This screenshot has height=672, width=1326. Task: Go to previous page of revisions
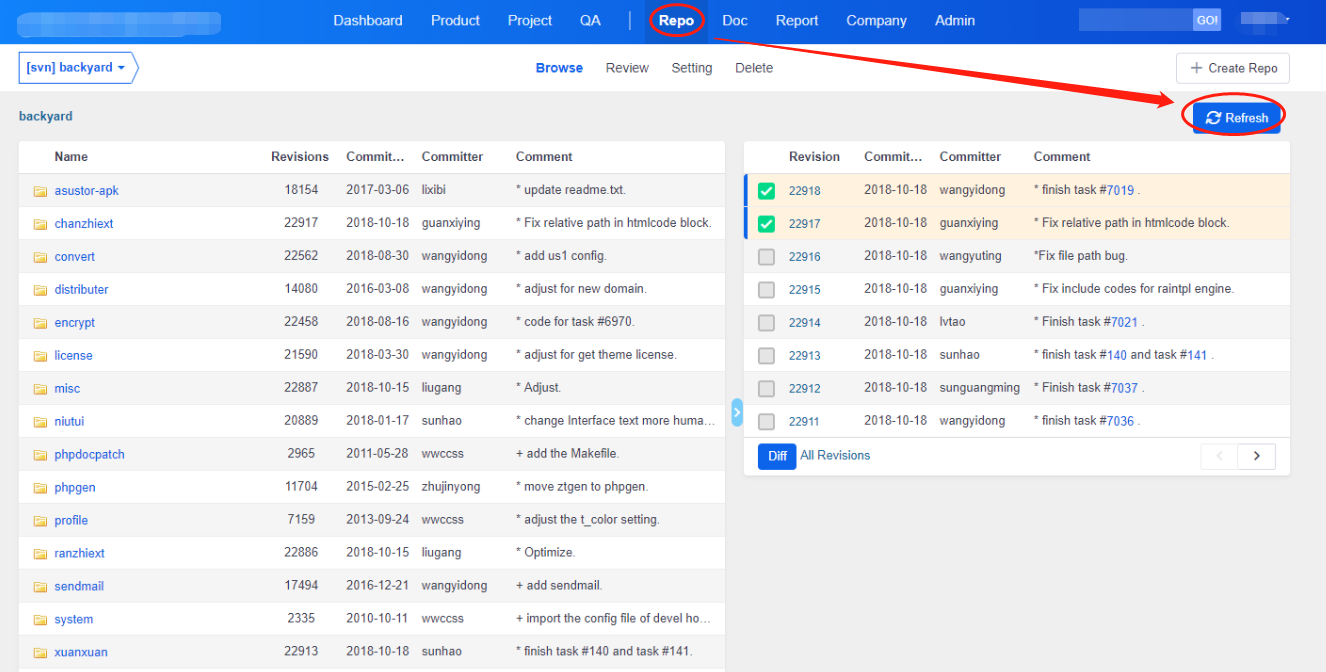1219,456
